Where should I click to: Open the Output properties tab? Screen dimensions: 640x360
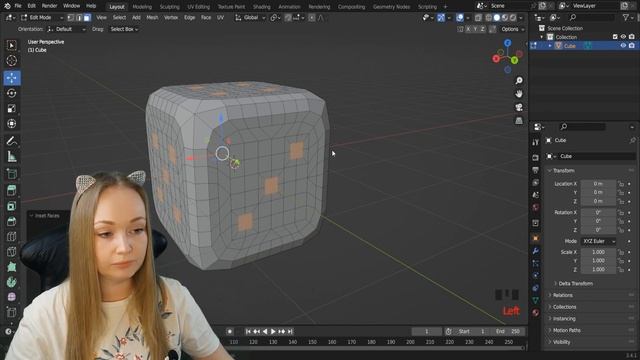pos(536,170)
